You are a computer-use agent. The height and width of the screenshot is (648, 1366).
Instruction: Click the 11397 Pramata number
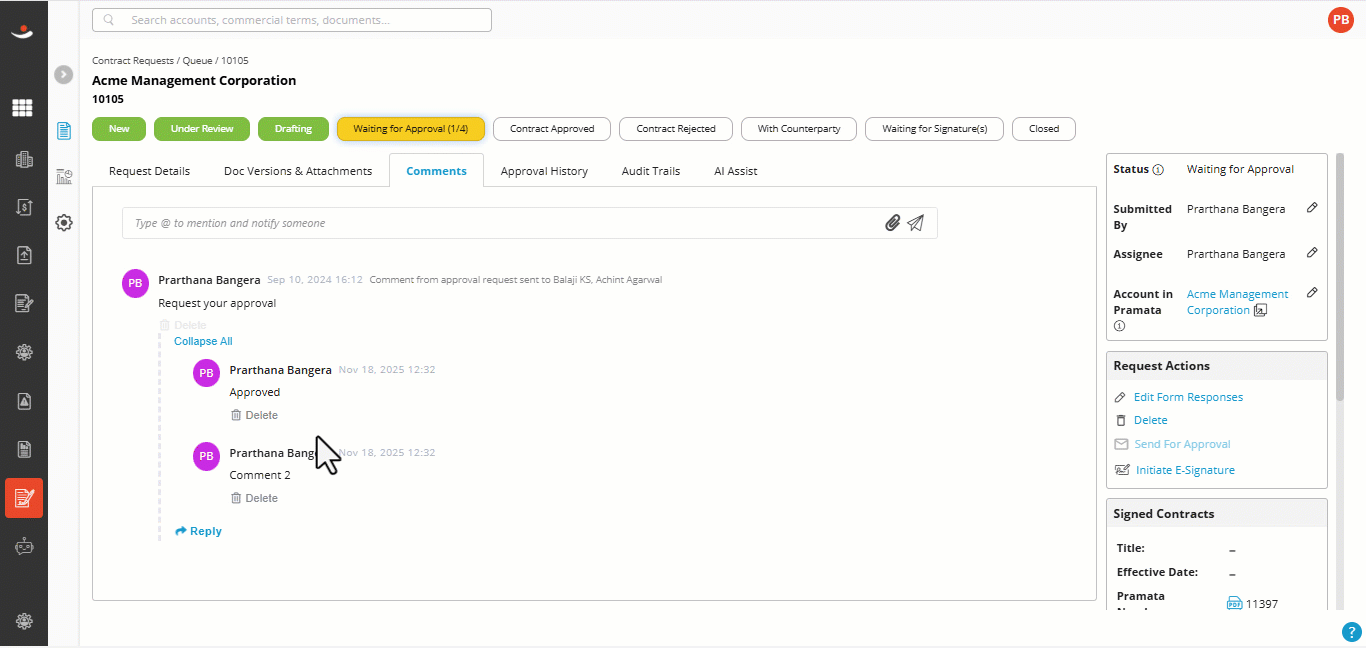(x=1262, y=604)
